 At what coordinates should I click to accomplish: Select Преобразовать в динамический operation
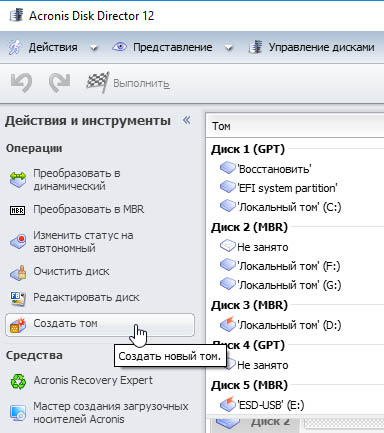pos(77,180)
